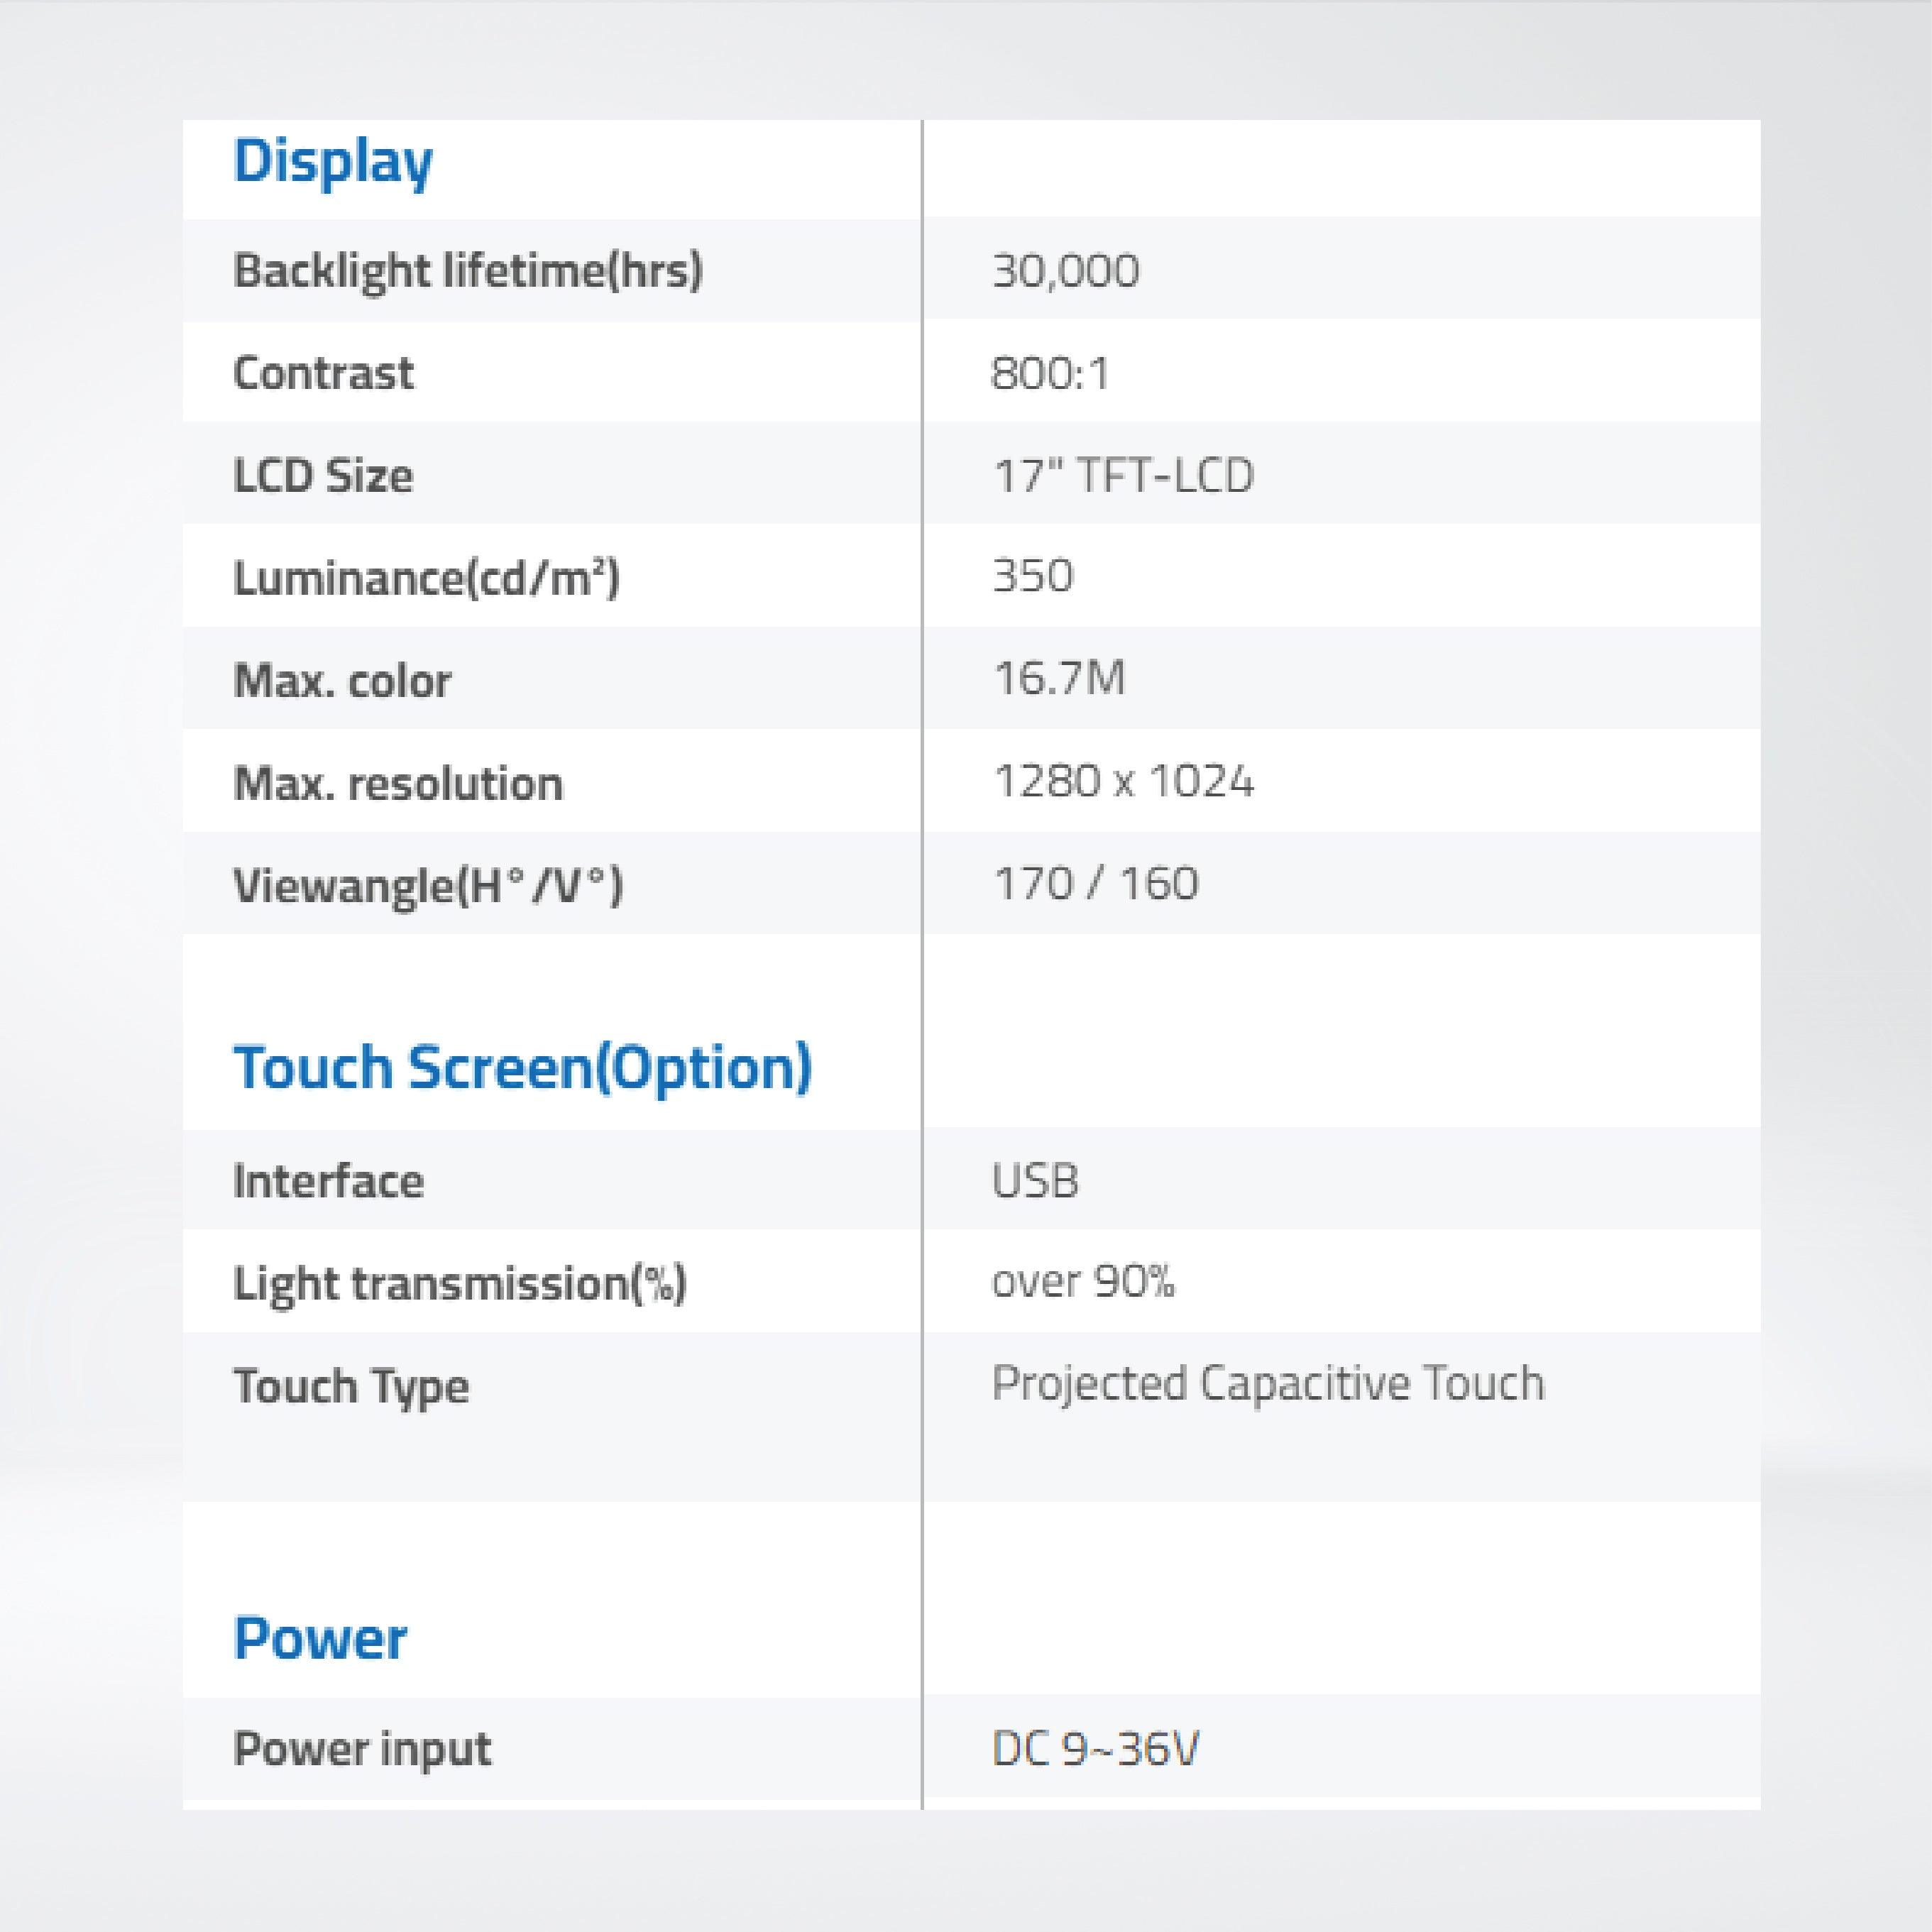Select the Max. color label

342,681
